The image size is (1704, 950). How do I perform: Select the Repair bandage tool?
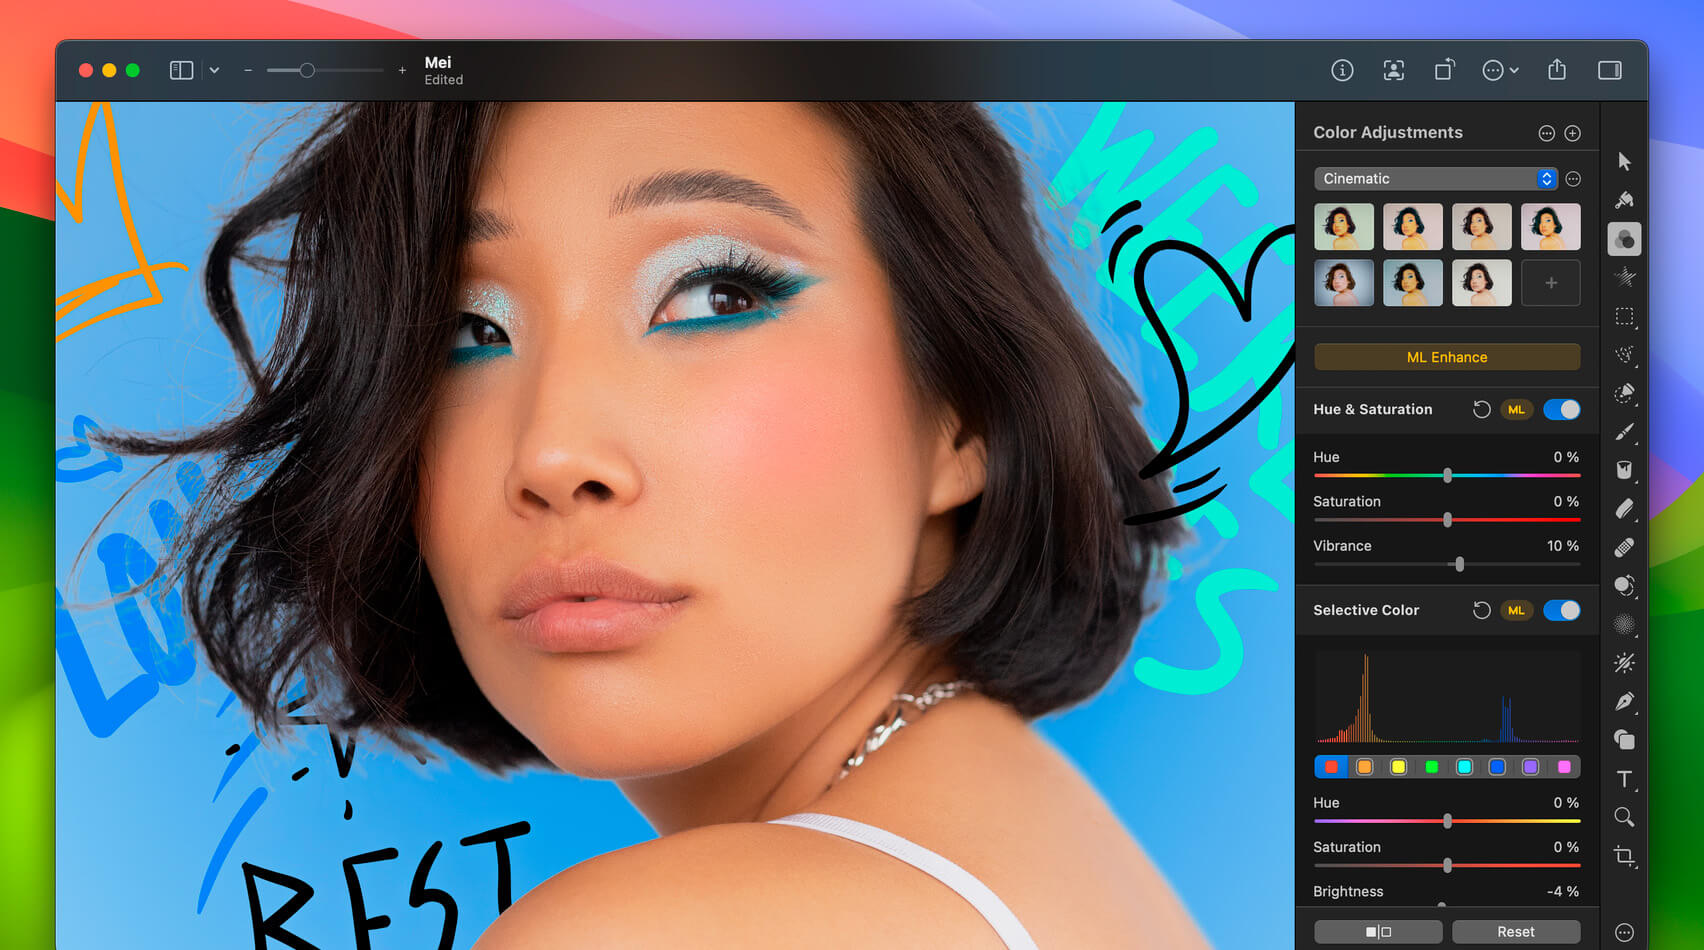tap(1624, 547)
